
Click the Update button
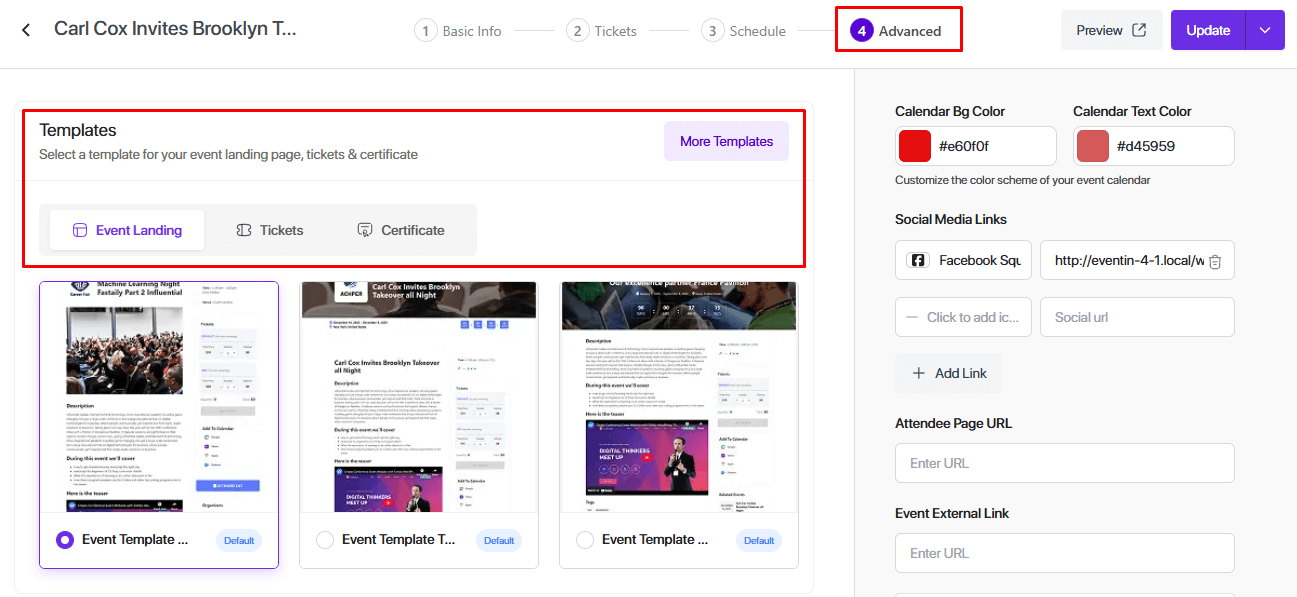[x=1207, y=30]
